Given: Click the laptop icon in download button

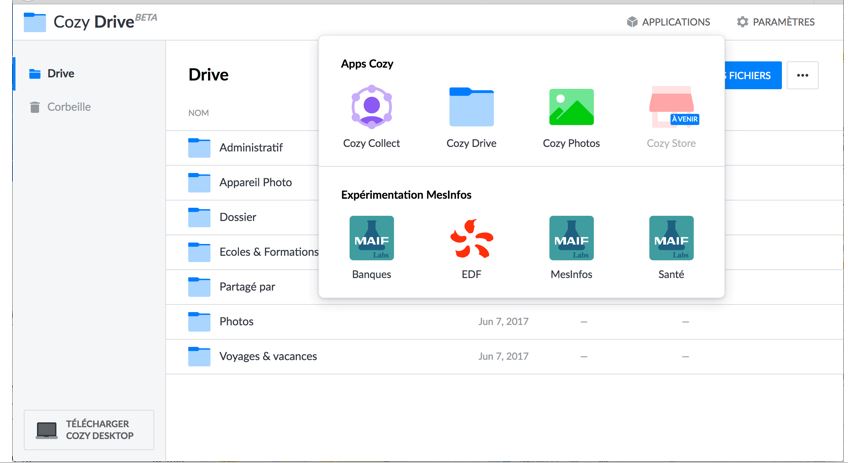Looking at the screenshot, I should 47,430.
